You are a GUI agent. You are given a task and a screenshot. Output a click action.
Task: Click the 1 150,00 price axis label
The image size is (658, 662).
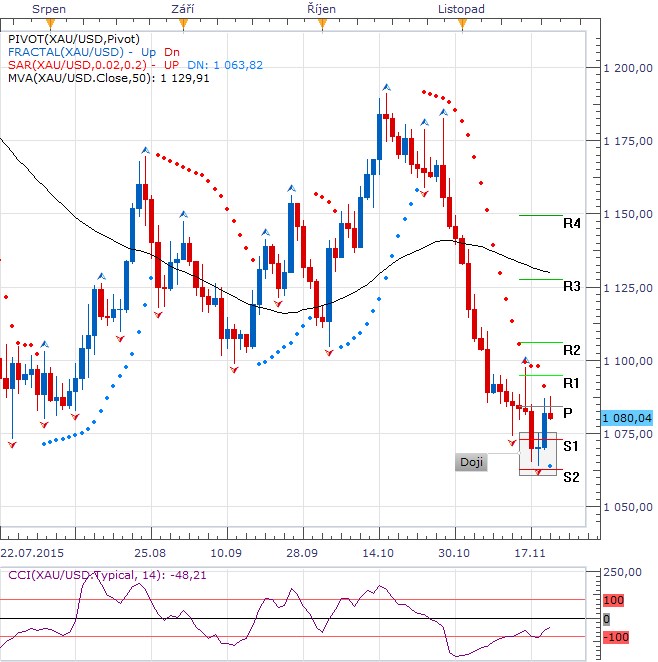click(628, 214)
